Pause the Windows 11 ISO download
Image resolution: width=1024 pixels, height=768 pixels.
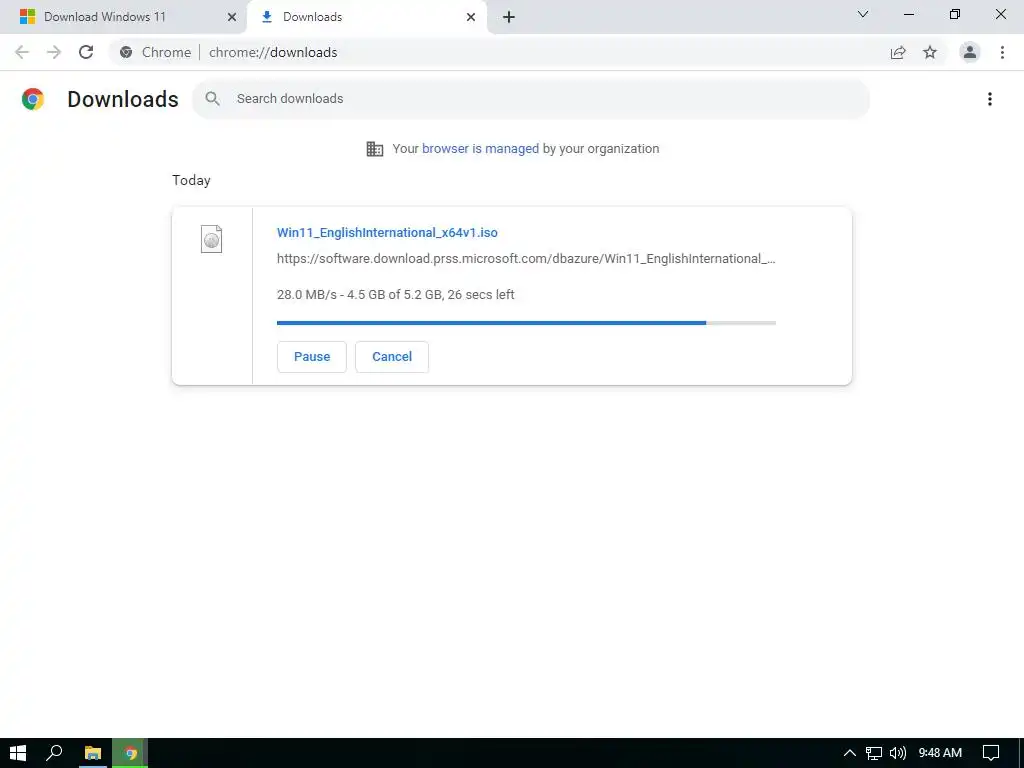pyautogui.click(x=312, y=357)
